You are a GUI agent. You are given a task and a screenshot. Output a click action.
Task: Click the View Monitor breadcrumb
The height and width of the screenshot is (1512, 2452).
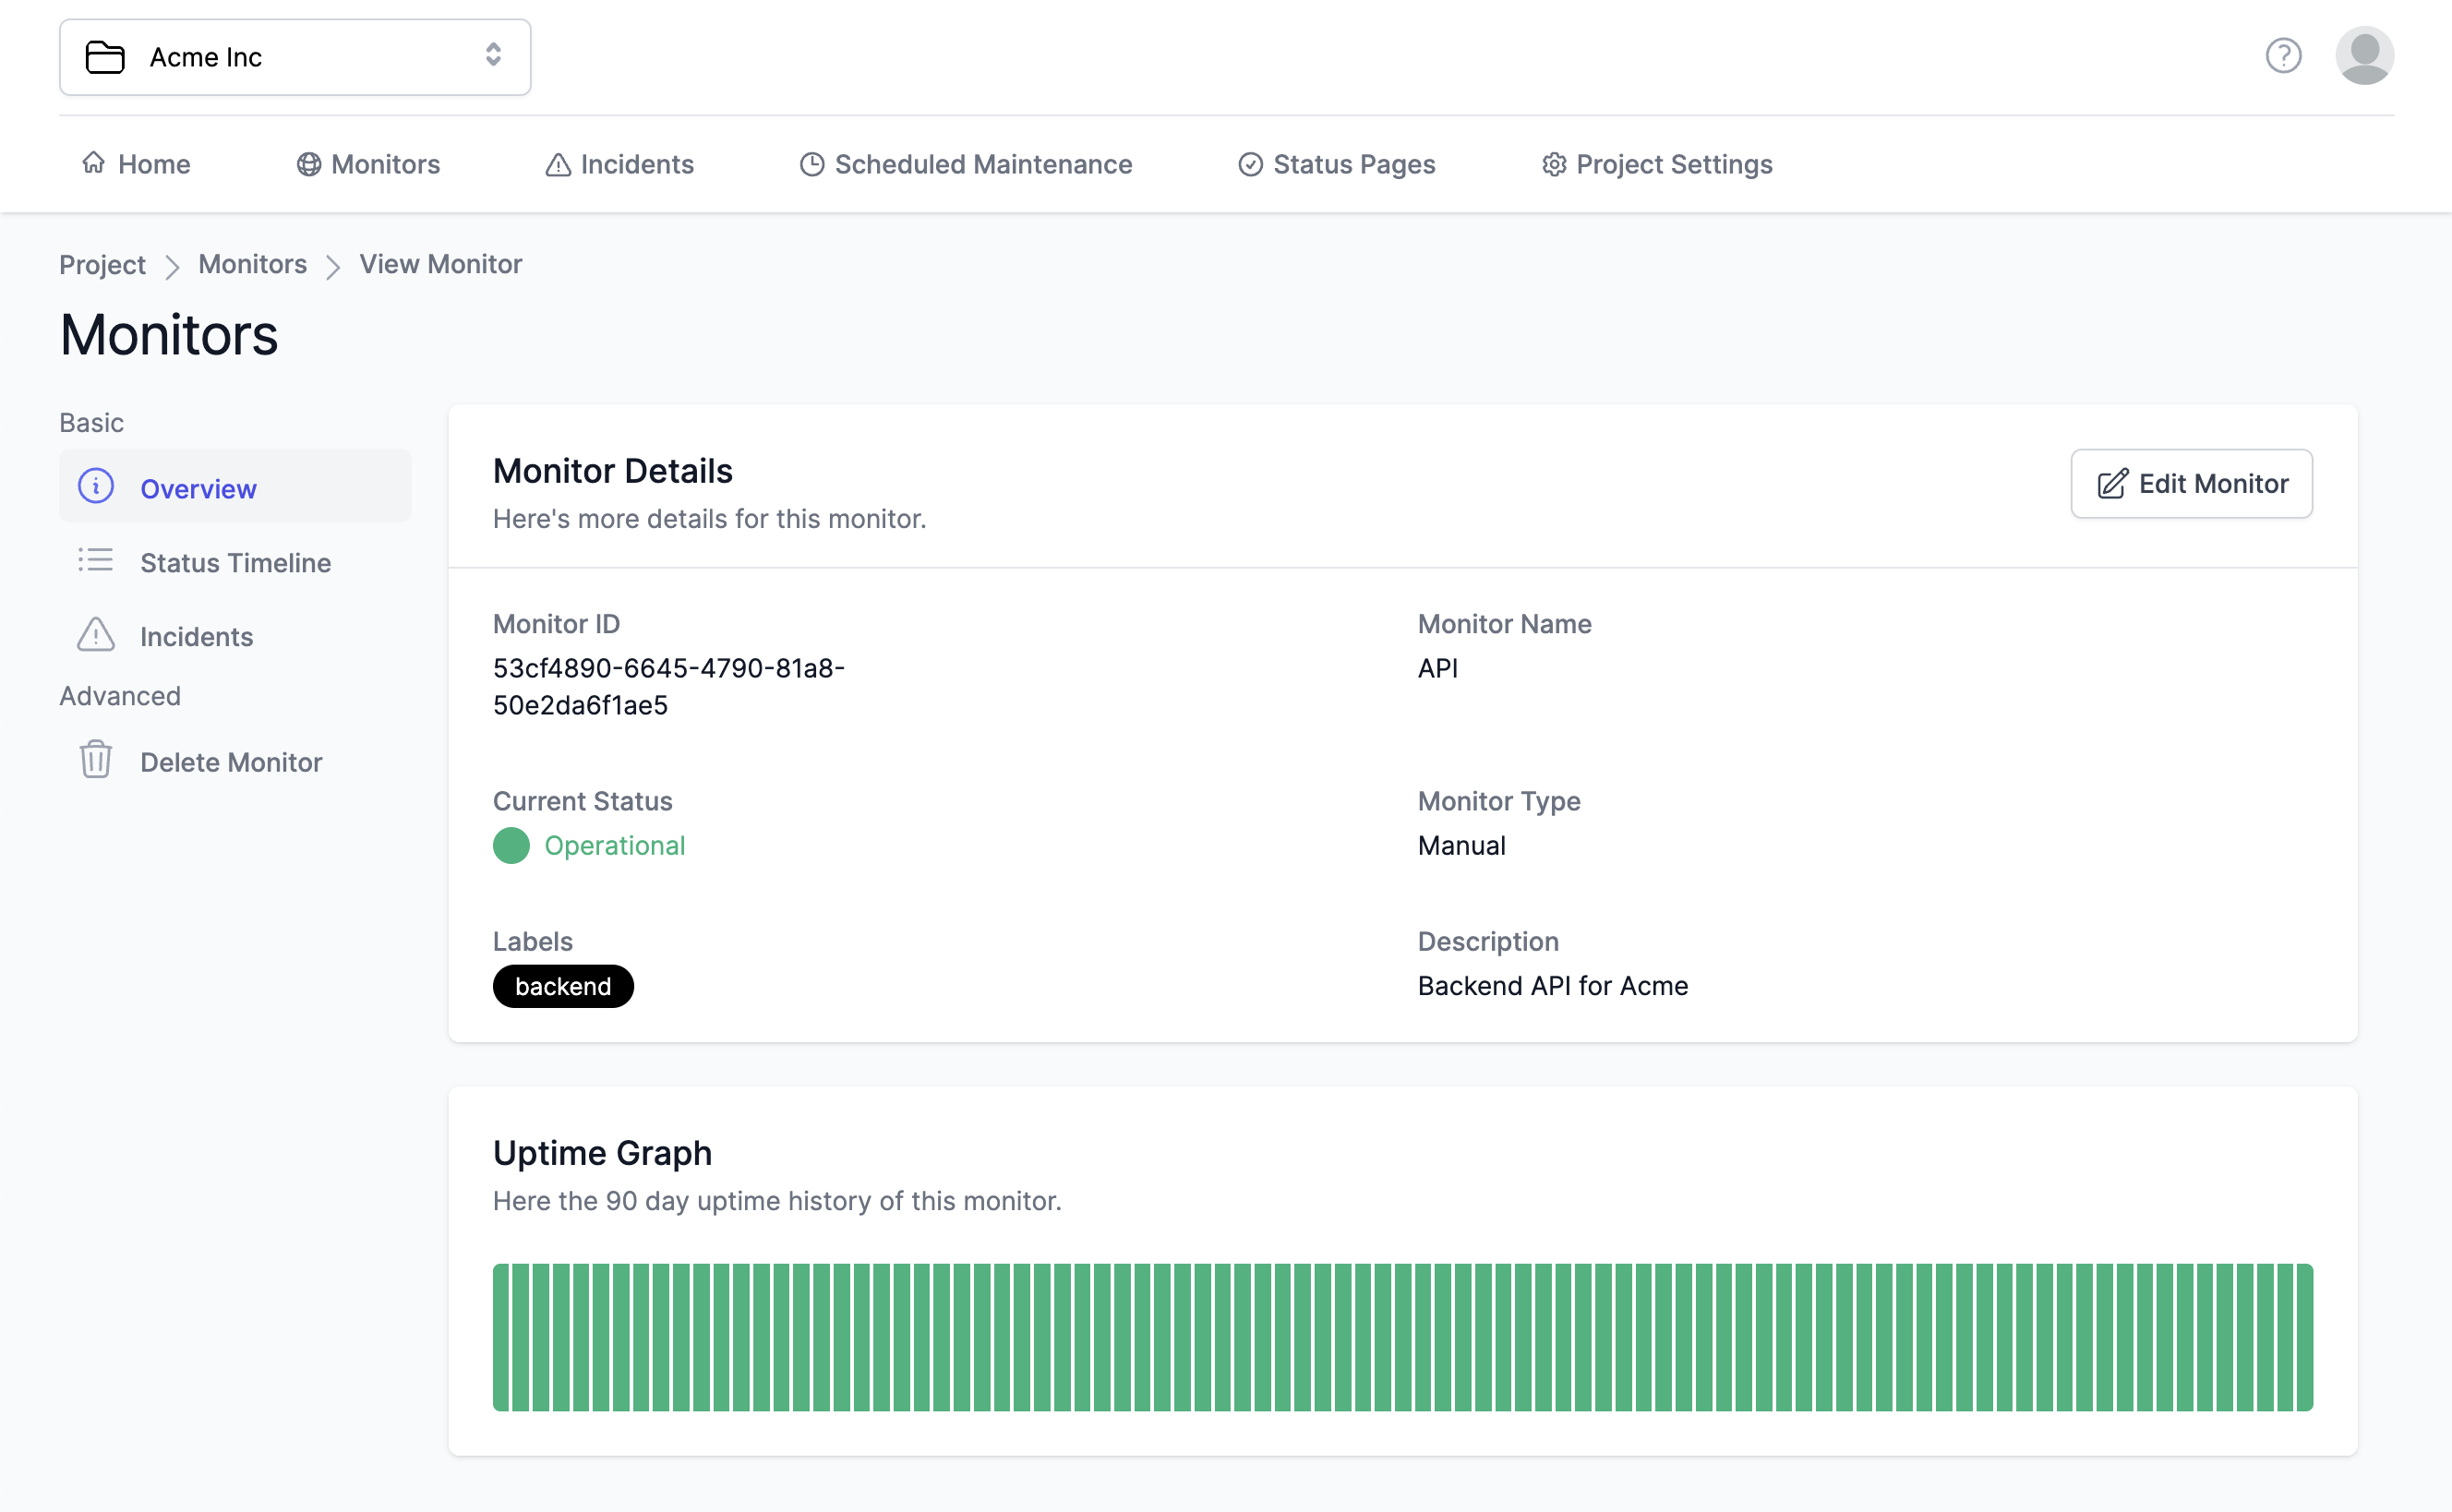[441, 264]
